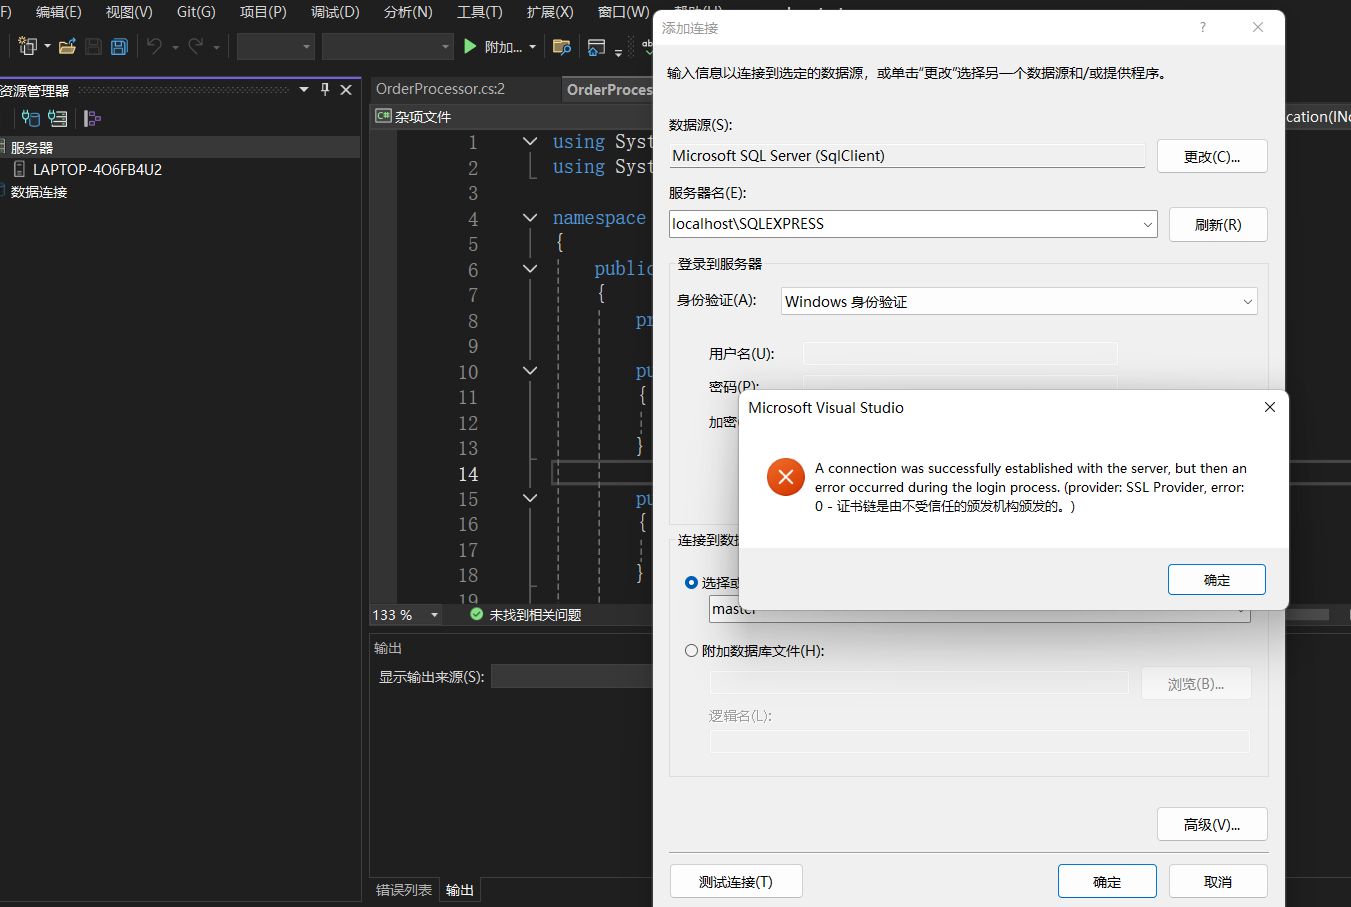Screen dimensions: 1351x907
Task: Open the Redo history dropdown arrow
Action: click(x=216, y=46)
